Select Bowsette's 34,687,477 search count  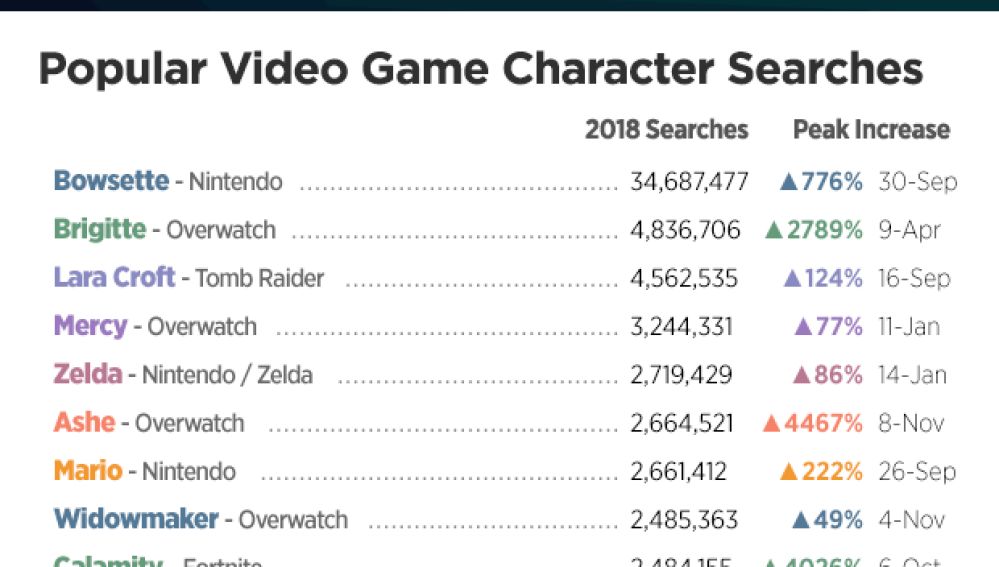689,182
